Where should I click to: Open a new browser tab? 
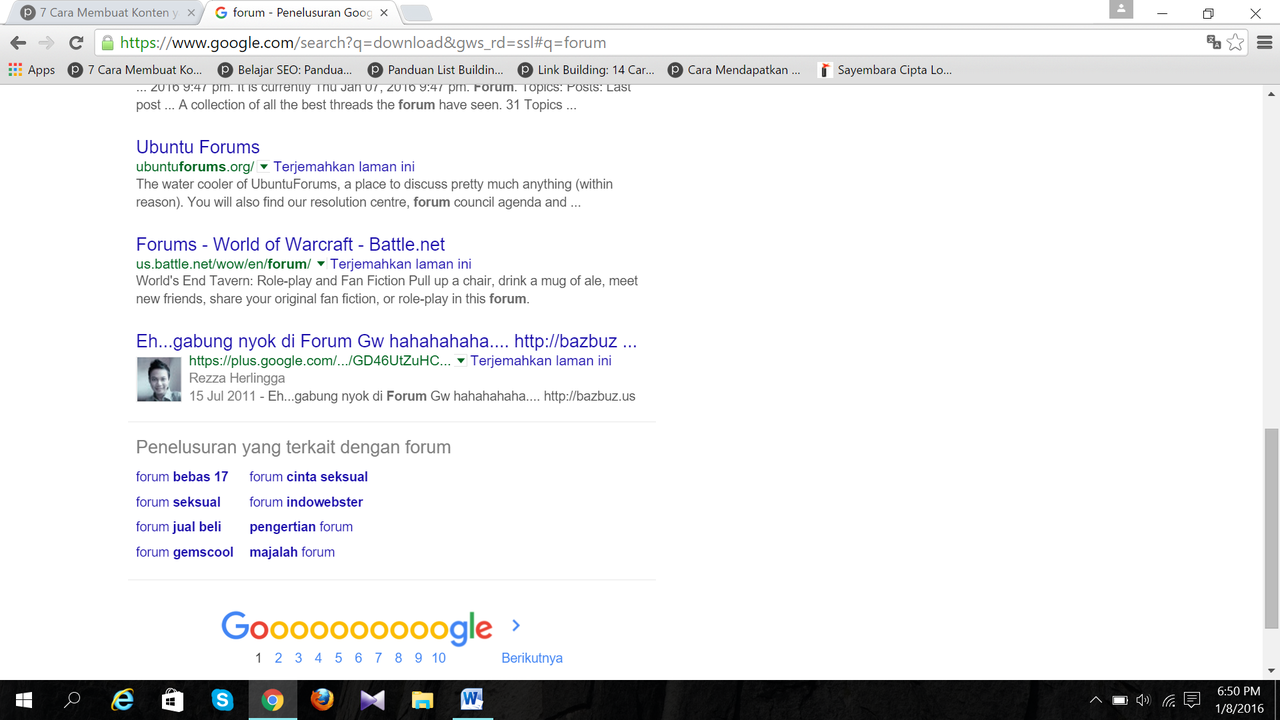[x=416, y=13]
